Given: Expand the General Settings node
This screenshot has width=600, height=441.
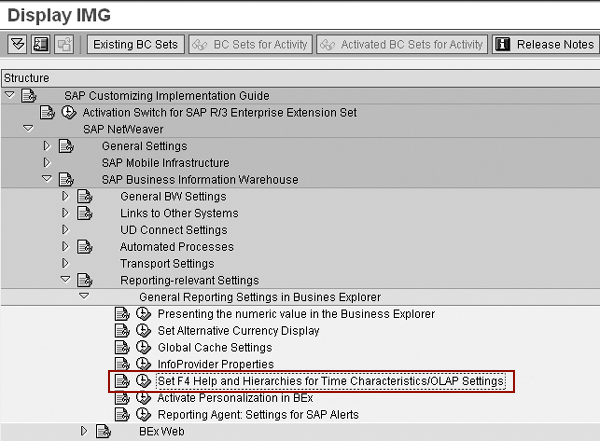Looking at the screenshot, I should coord(47,146).
